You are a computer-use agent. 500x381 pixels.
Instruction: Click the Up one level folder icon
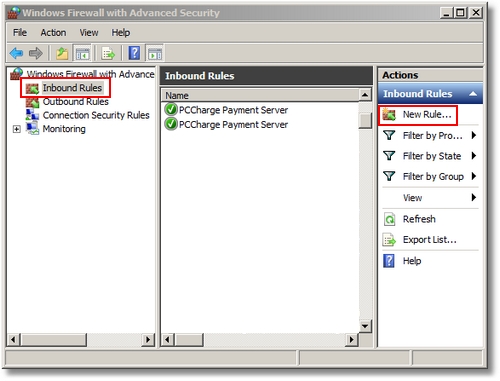62,53
